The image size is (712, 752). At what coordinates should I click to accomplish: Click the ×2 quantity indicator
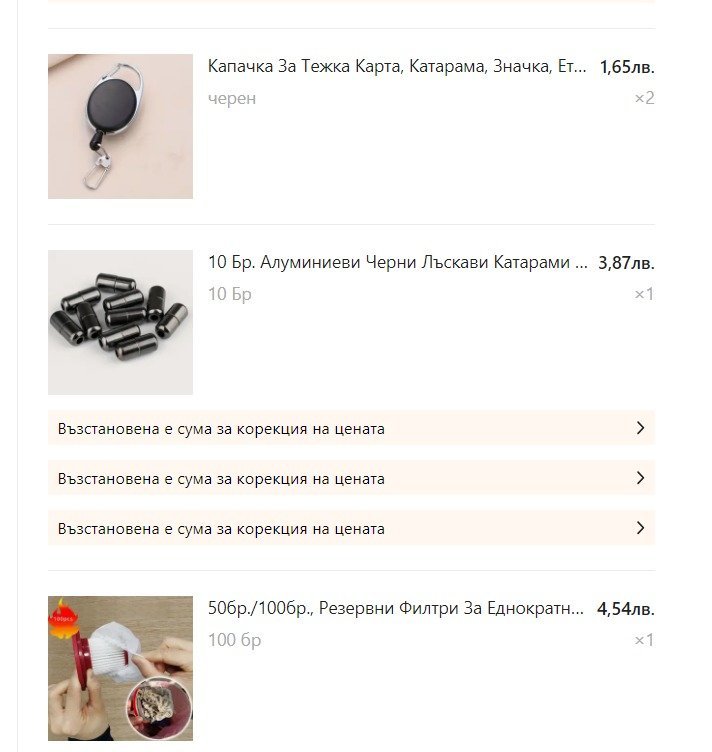644,98
